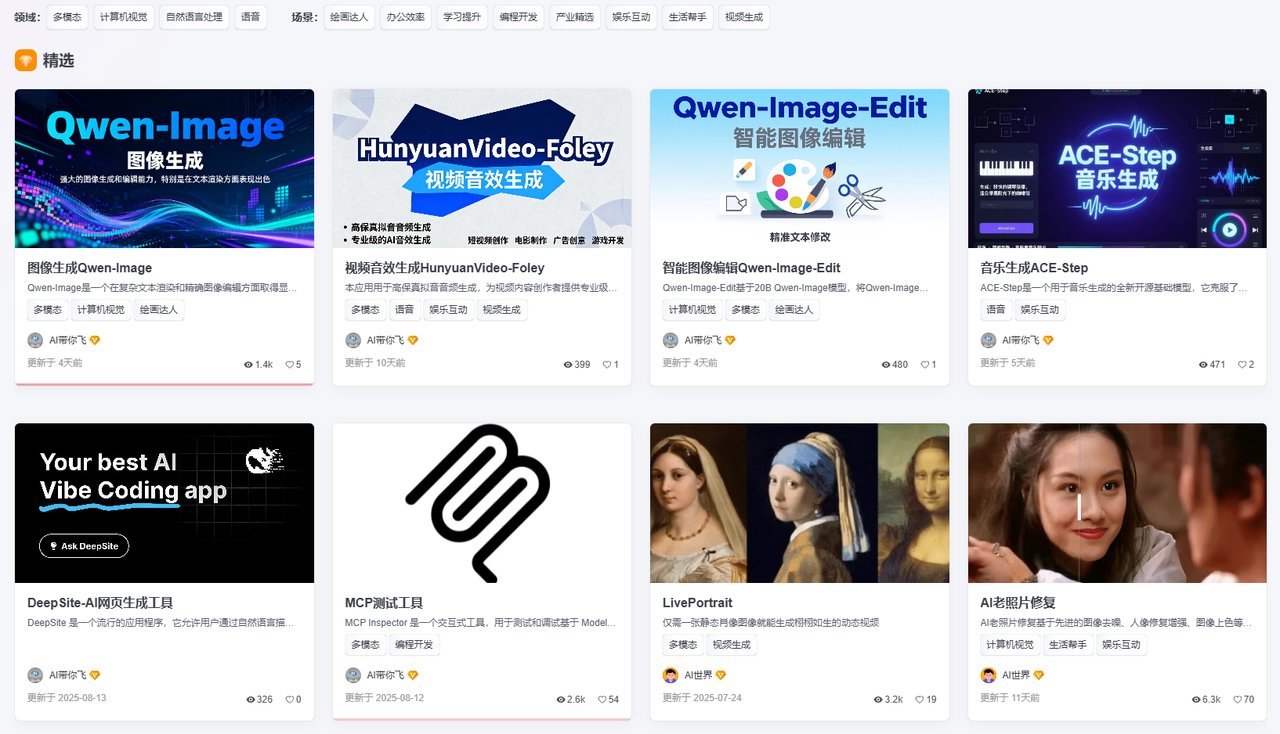The image size is (1280, 734).
Task: Click 绘画达人 tag on 图像生成Qwen-Image card
Action: [x=159, y=310]
